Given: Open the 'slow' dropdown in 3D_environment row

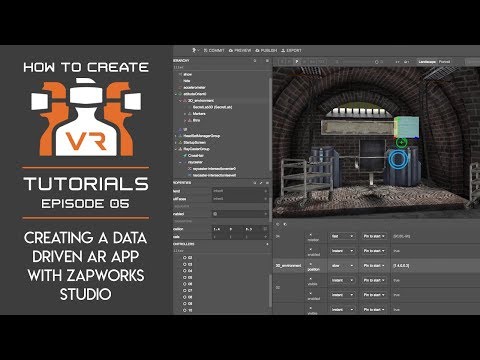Looking at the screenshot, I should [x=342, y=266].
